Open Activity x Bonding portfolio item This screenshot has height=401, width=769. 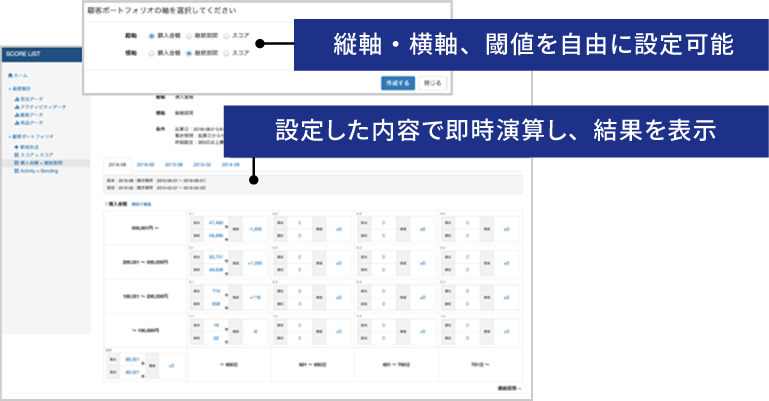(x=36, y=171)
